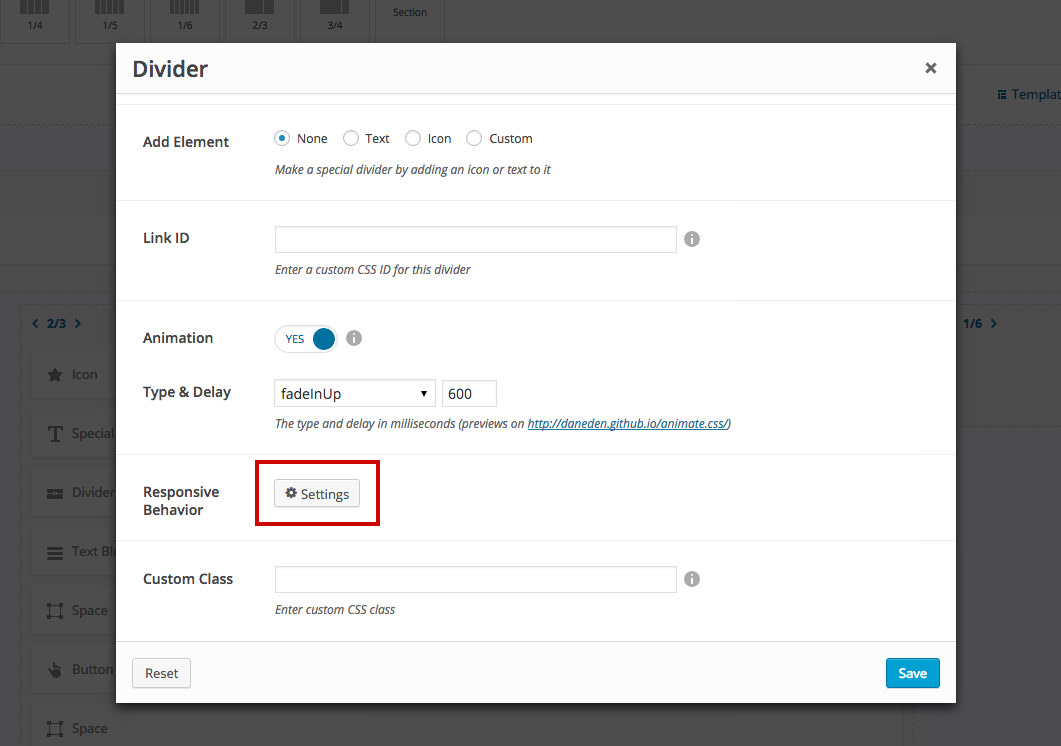
Task: Click the first Space element icon
Action: click(x=55, y=611)
